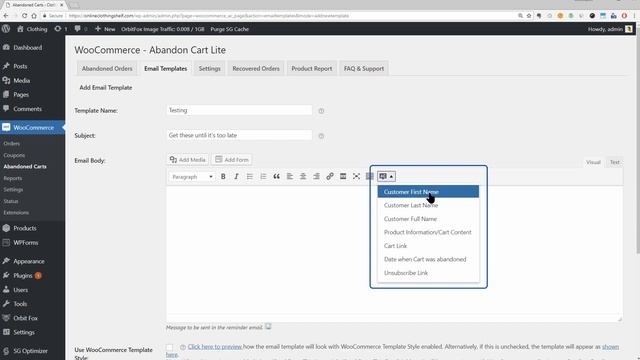This screenshot has width=640, height=360.
Task: Insert Read More tag icon
Action: [343, 176]
